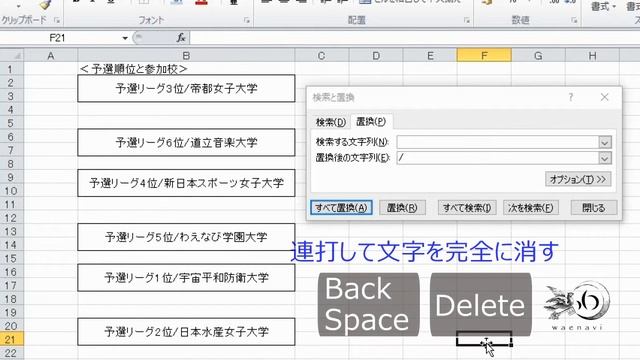Open the Name Box dropdown arrow
This screenshot has height=360, width=640.
125,38
